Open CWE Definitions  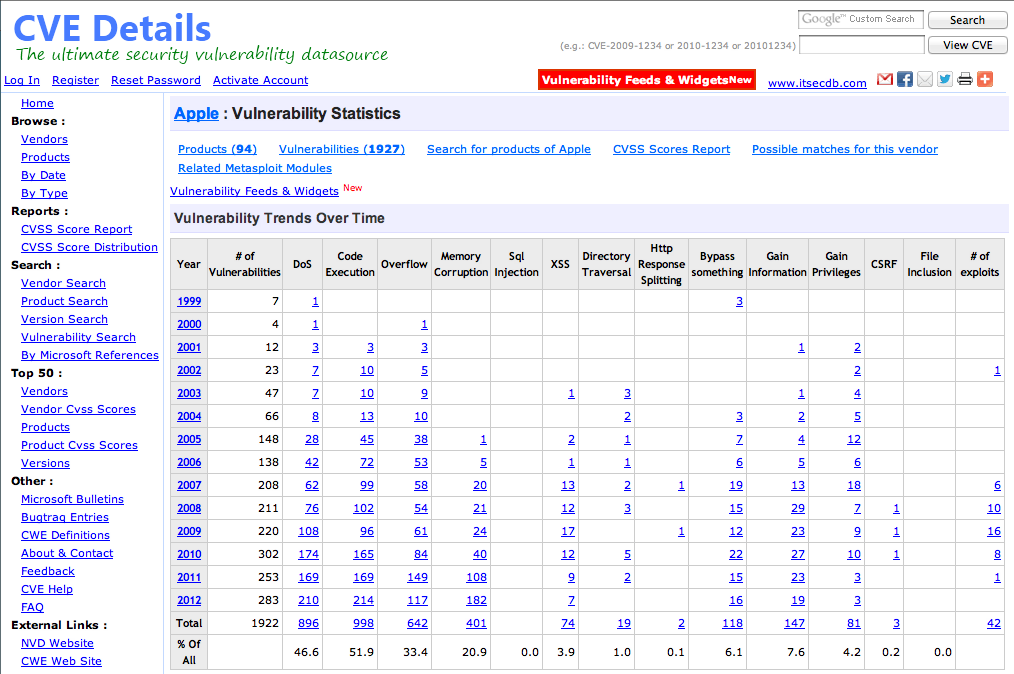[x=65, y=536]
